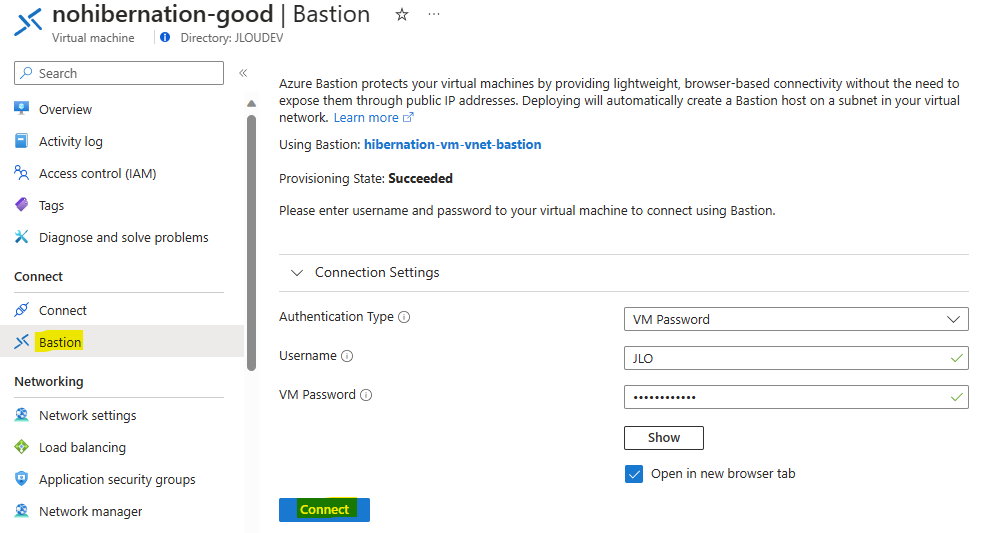Screen dimensions: 983x533
Task: Open Application security groups page
Action: pyautogui.click(x=117, y=479)
